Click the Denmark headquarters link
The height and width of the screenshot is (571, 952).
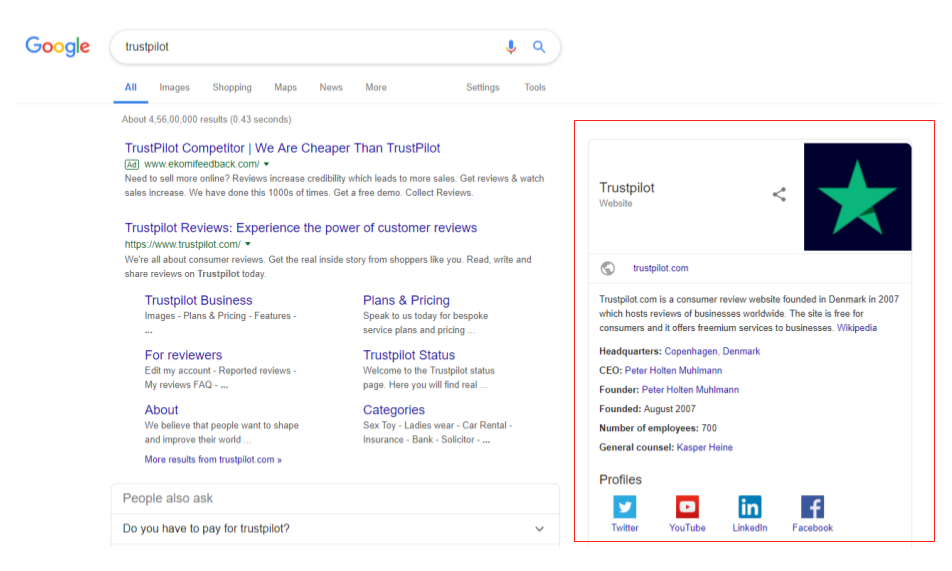[x=741, y=351]
